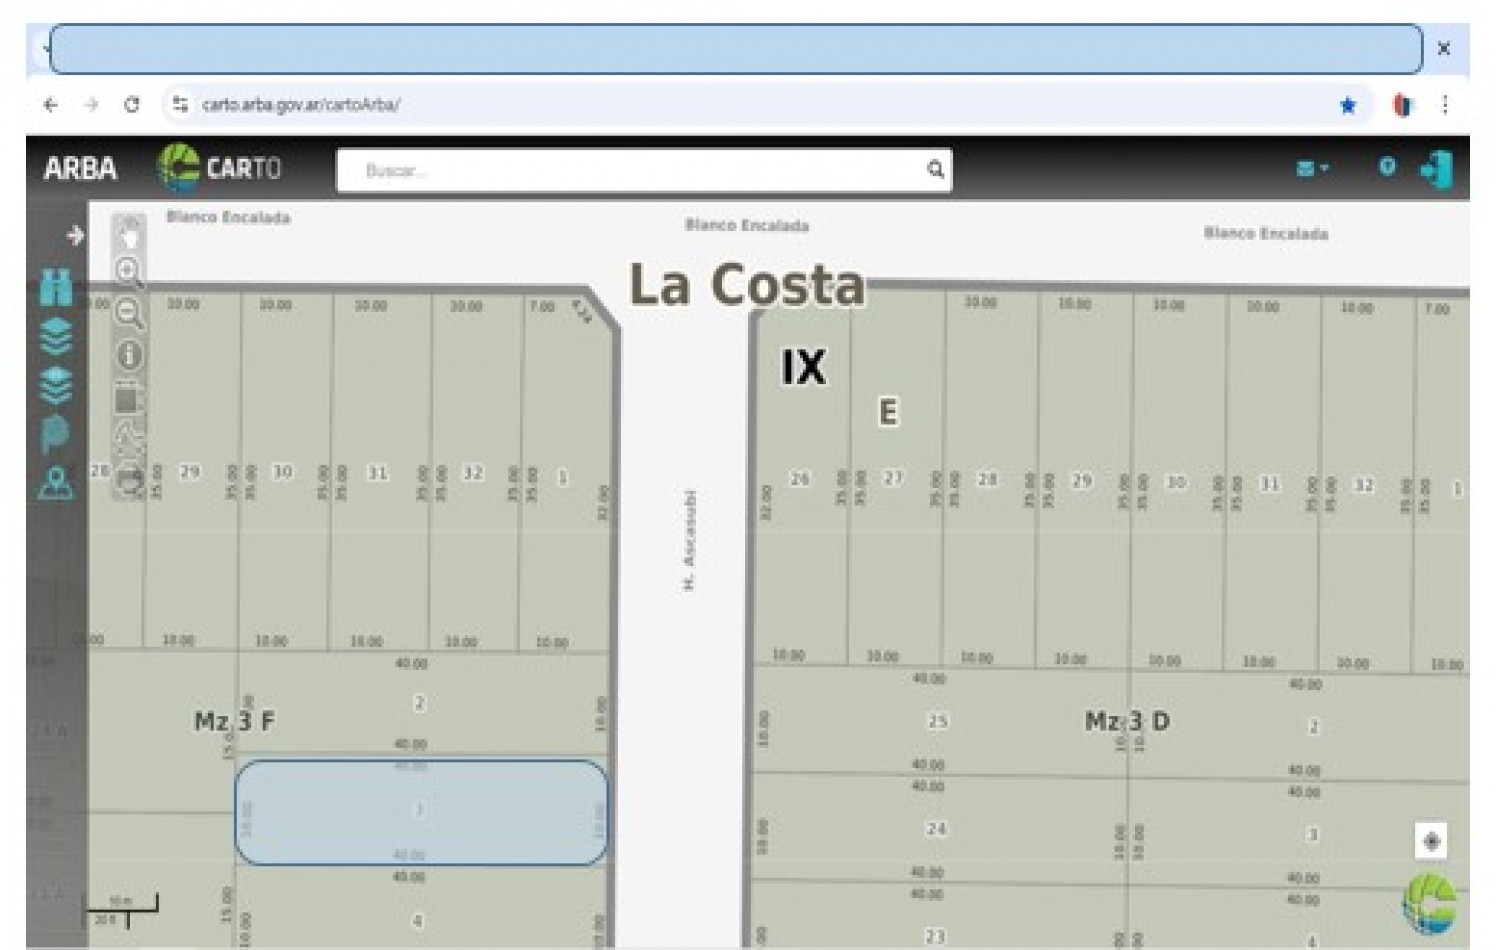Open the upper layers stack panel

[56, 336]
